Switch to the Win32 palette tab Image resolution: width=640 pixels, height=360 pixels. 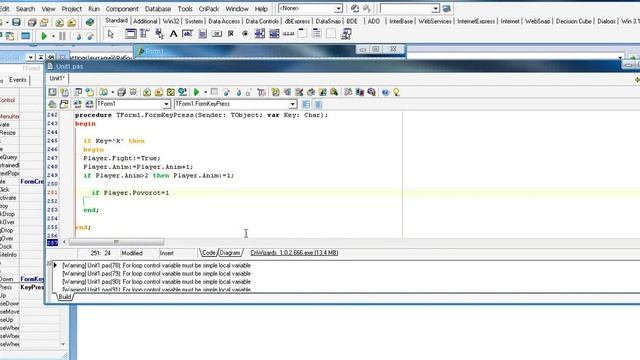click(171, 21)
